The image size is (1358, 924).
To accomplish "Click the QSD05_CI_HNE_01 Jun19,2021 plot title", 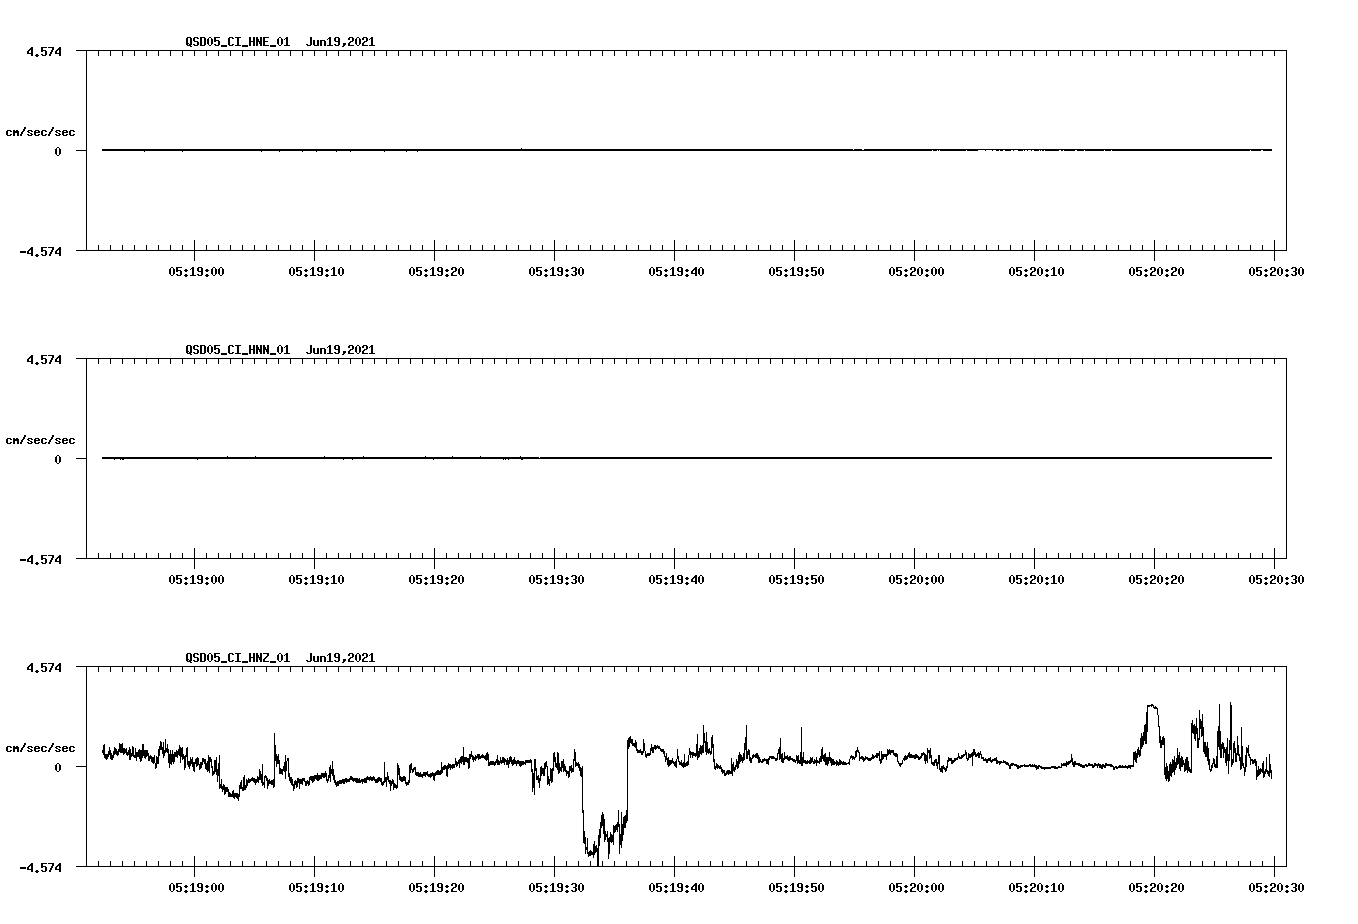I will (280, 42).
